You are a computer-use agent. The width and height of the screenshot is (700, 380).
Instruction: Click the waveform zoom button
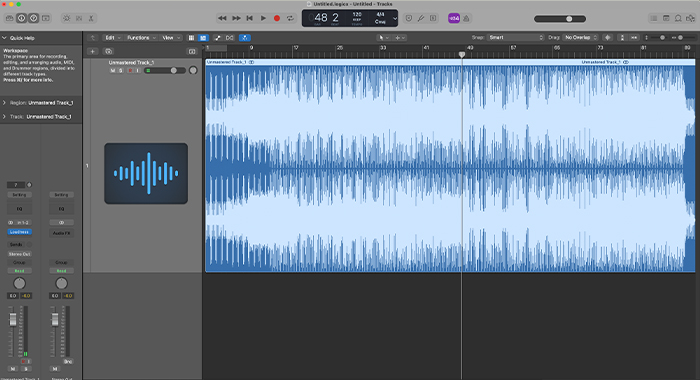(x=607, y=38)
